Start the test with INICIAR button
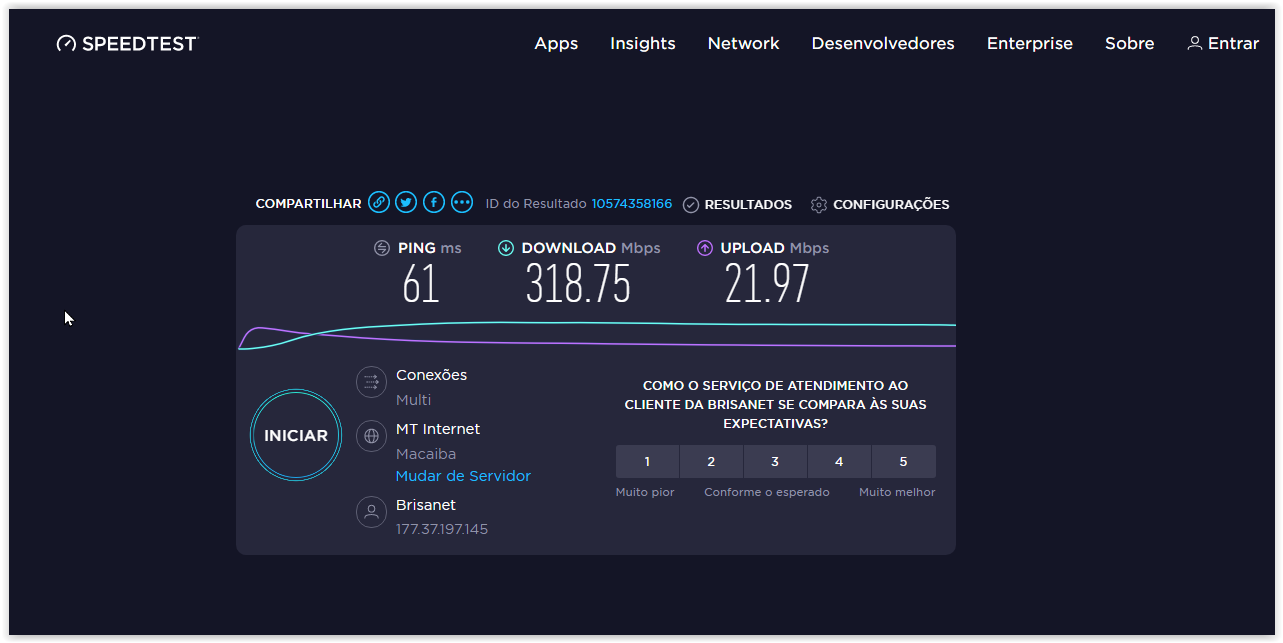1283x643 pixels. coord(296,436)
